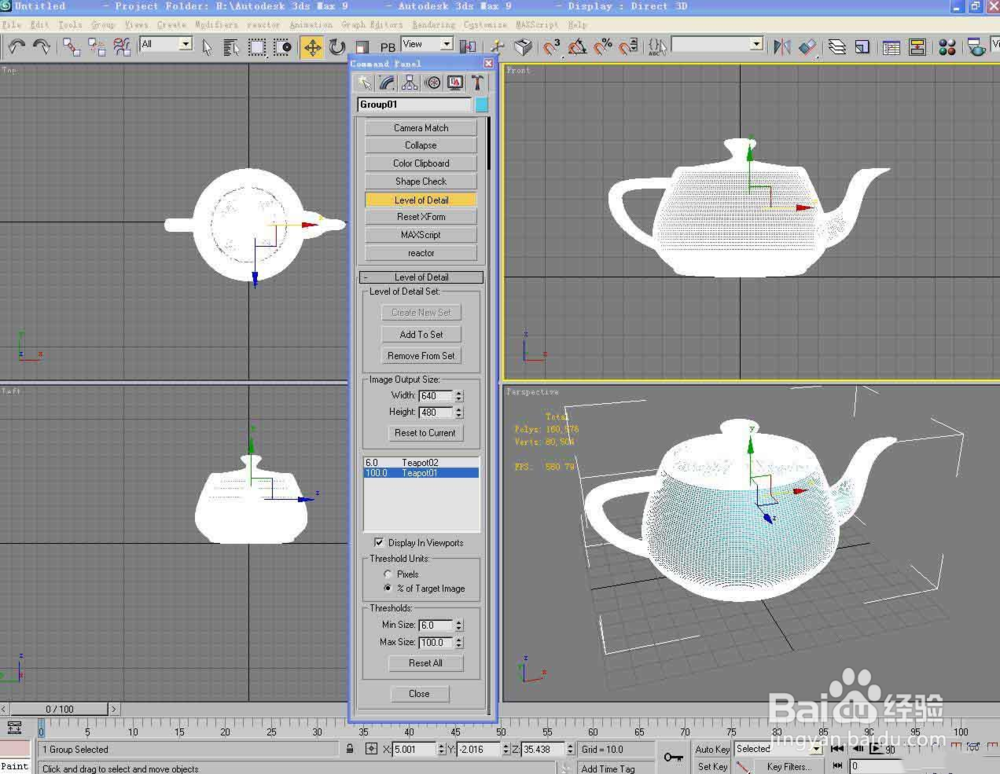Click the Color Clipboard utility button
The width and height of the screenshot is (1000, 774).
[x=421, y=163]
